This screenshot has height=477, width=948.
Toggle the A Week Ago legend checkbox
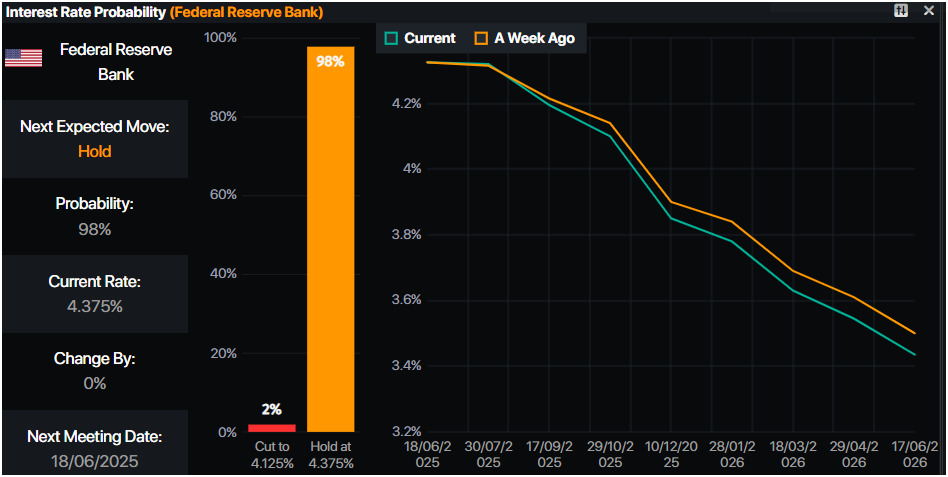[x=481, y=38]
